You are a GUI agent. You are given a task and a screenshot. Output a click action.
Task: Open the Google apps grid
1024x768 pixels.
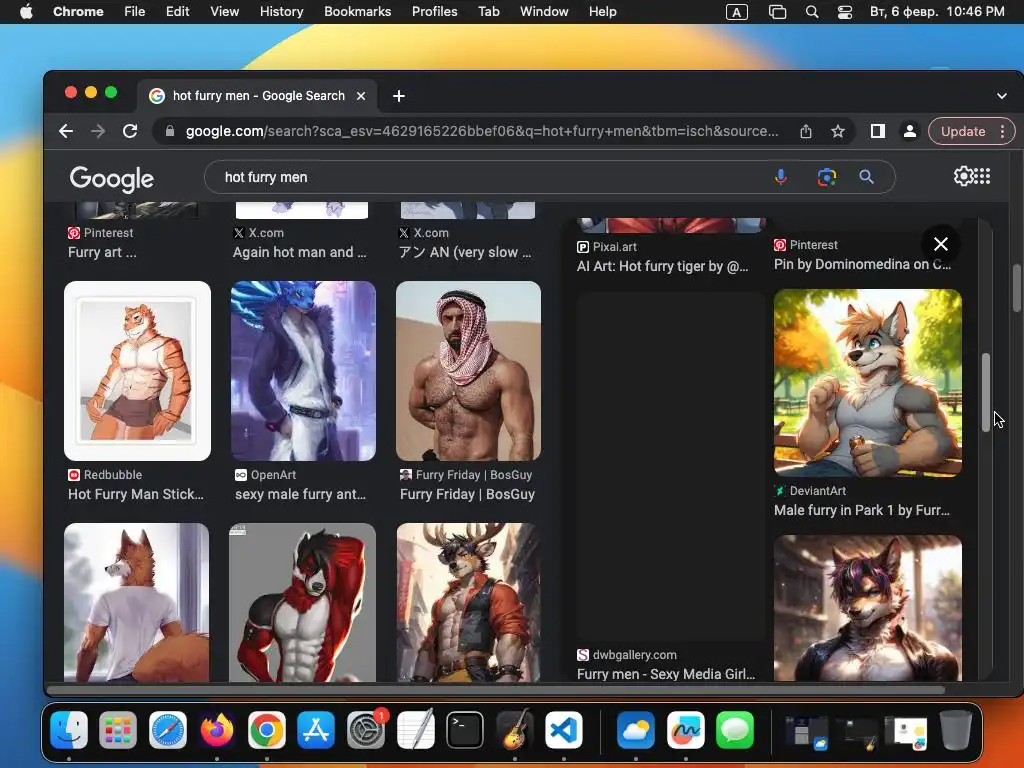point(982,176)
